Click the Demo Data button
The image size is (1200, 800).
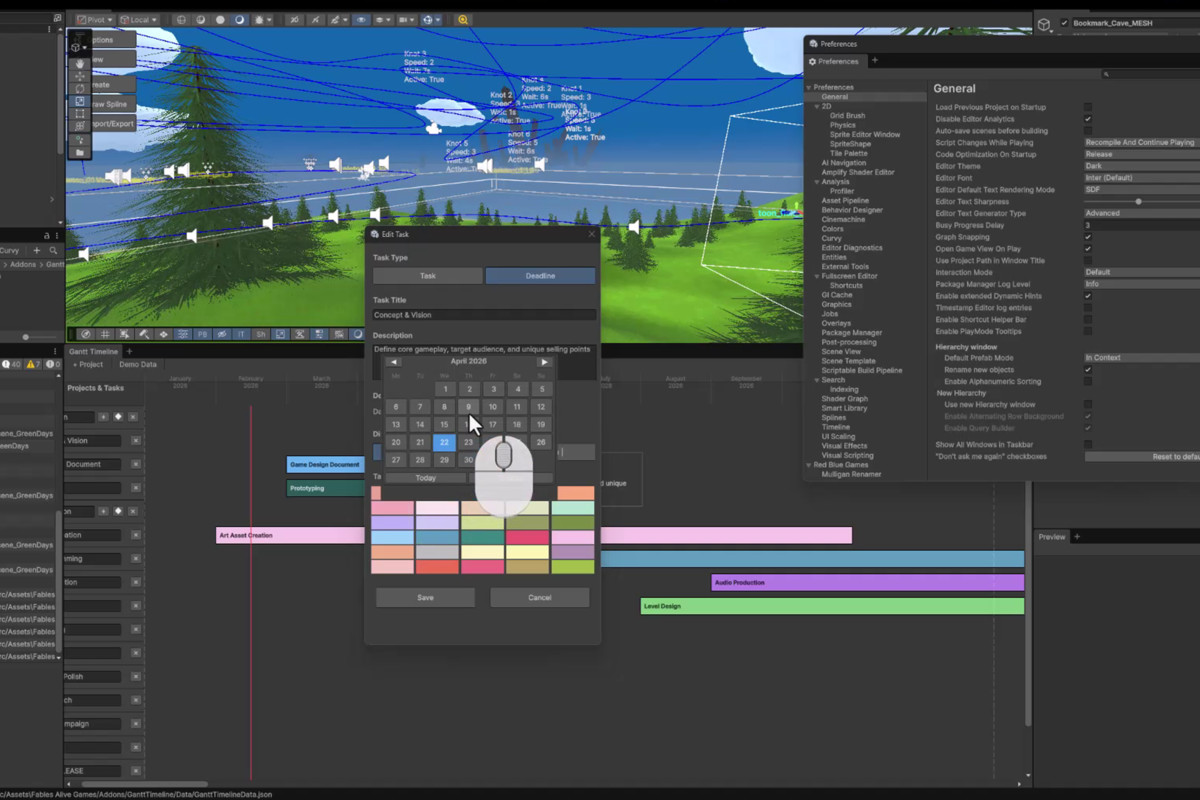click(x=138, y=365)
